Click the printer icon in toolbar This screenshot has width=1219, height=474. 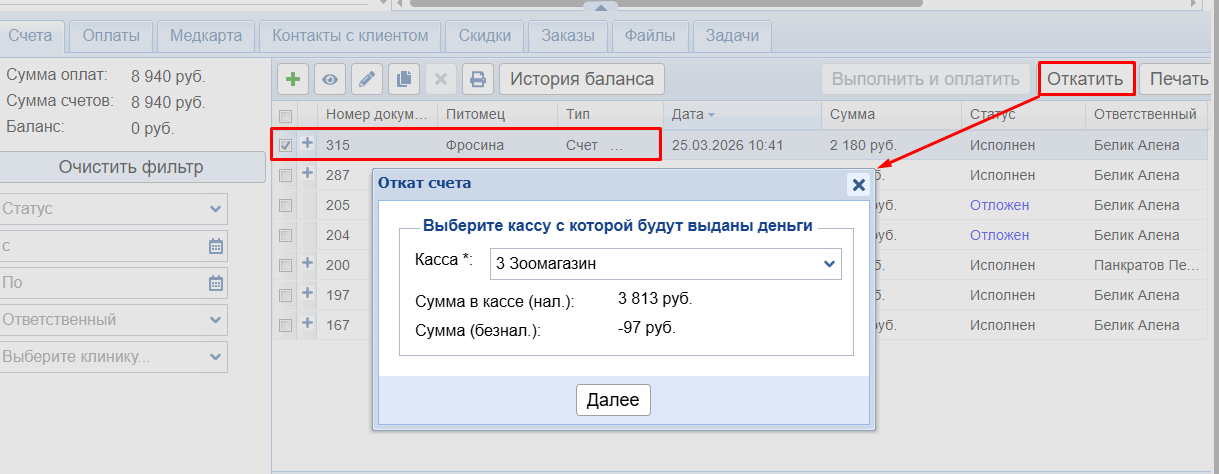[478, 79]
